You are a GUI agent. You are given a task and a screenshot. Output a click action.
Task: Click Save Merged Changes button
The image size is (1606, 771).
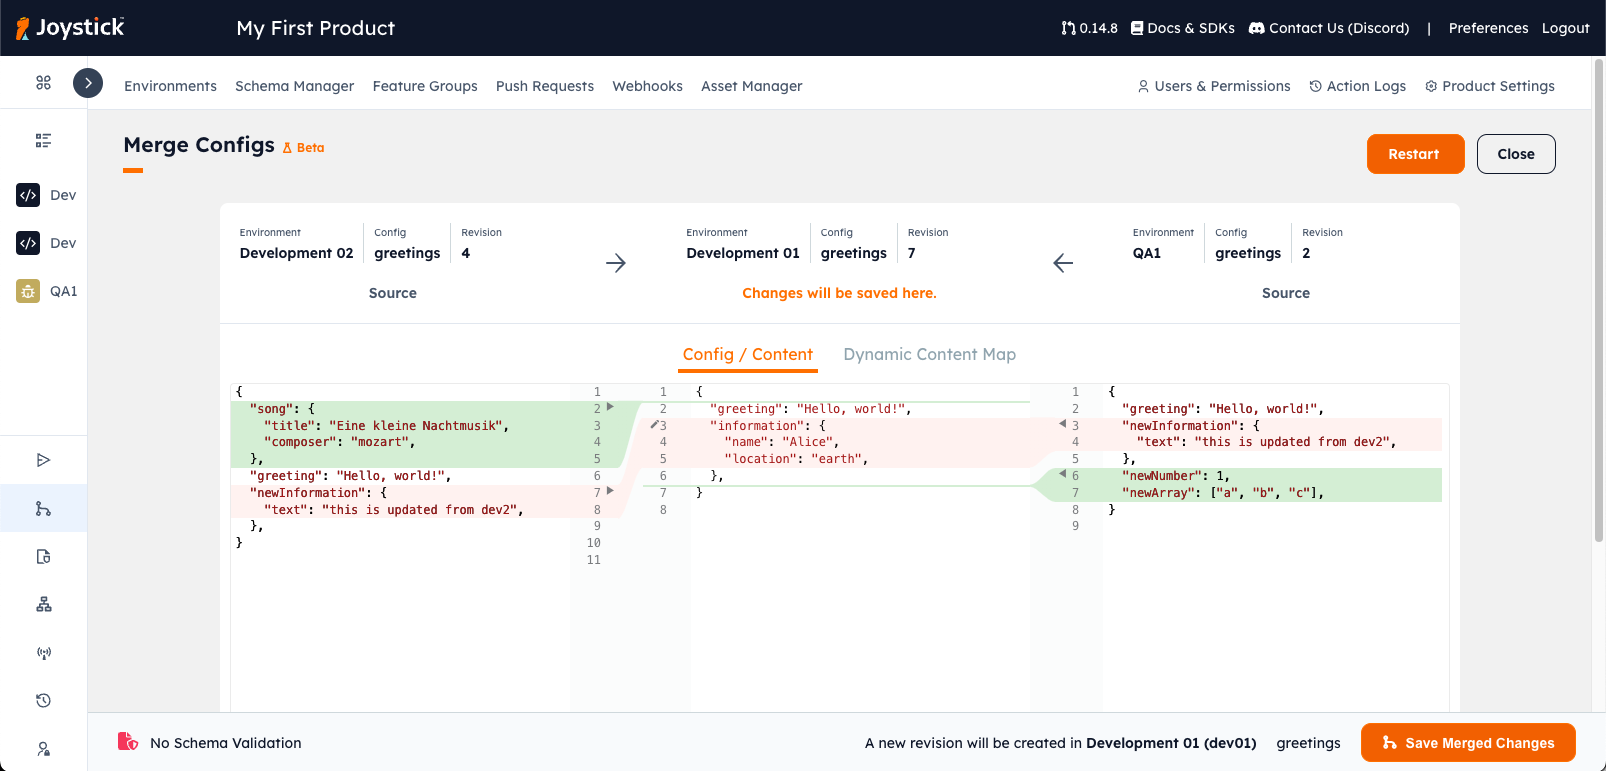coord(1467,743)
